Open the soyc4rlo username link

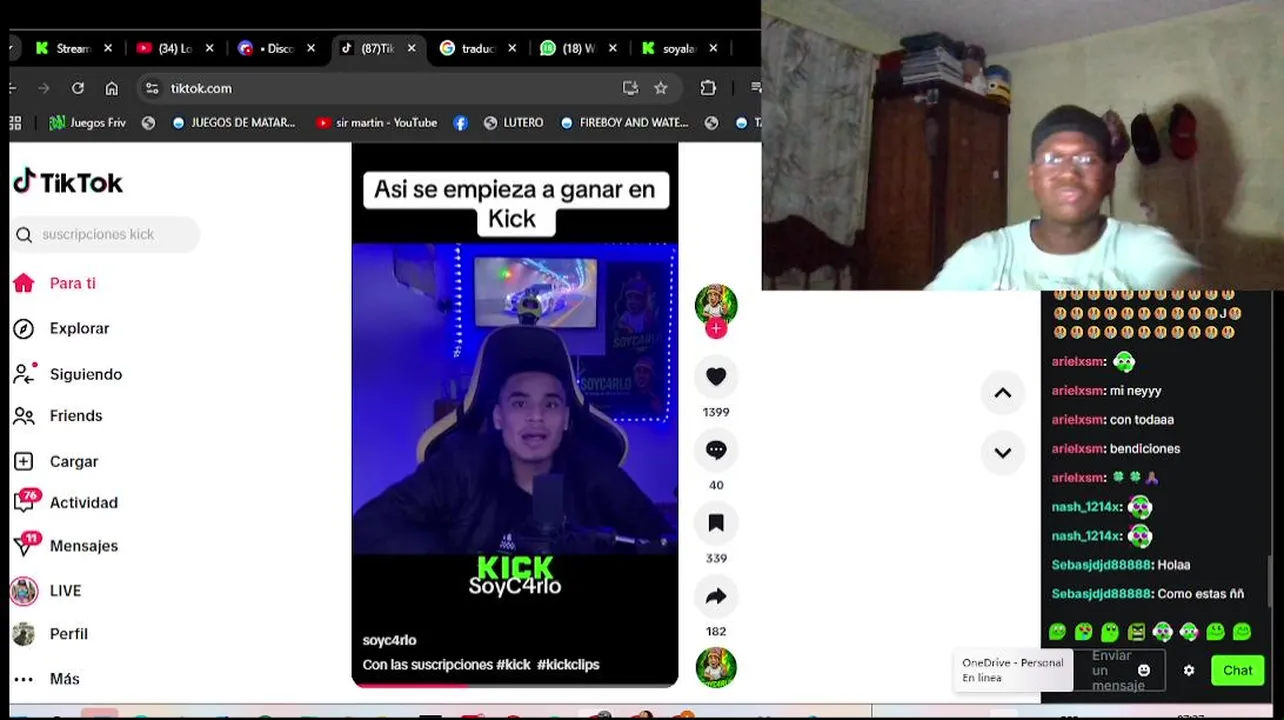coord(389,640)
